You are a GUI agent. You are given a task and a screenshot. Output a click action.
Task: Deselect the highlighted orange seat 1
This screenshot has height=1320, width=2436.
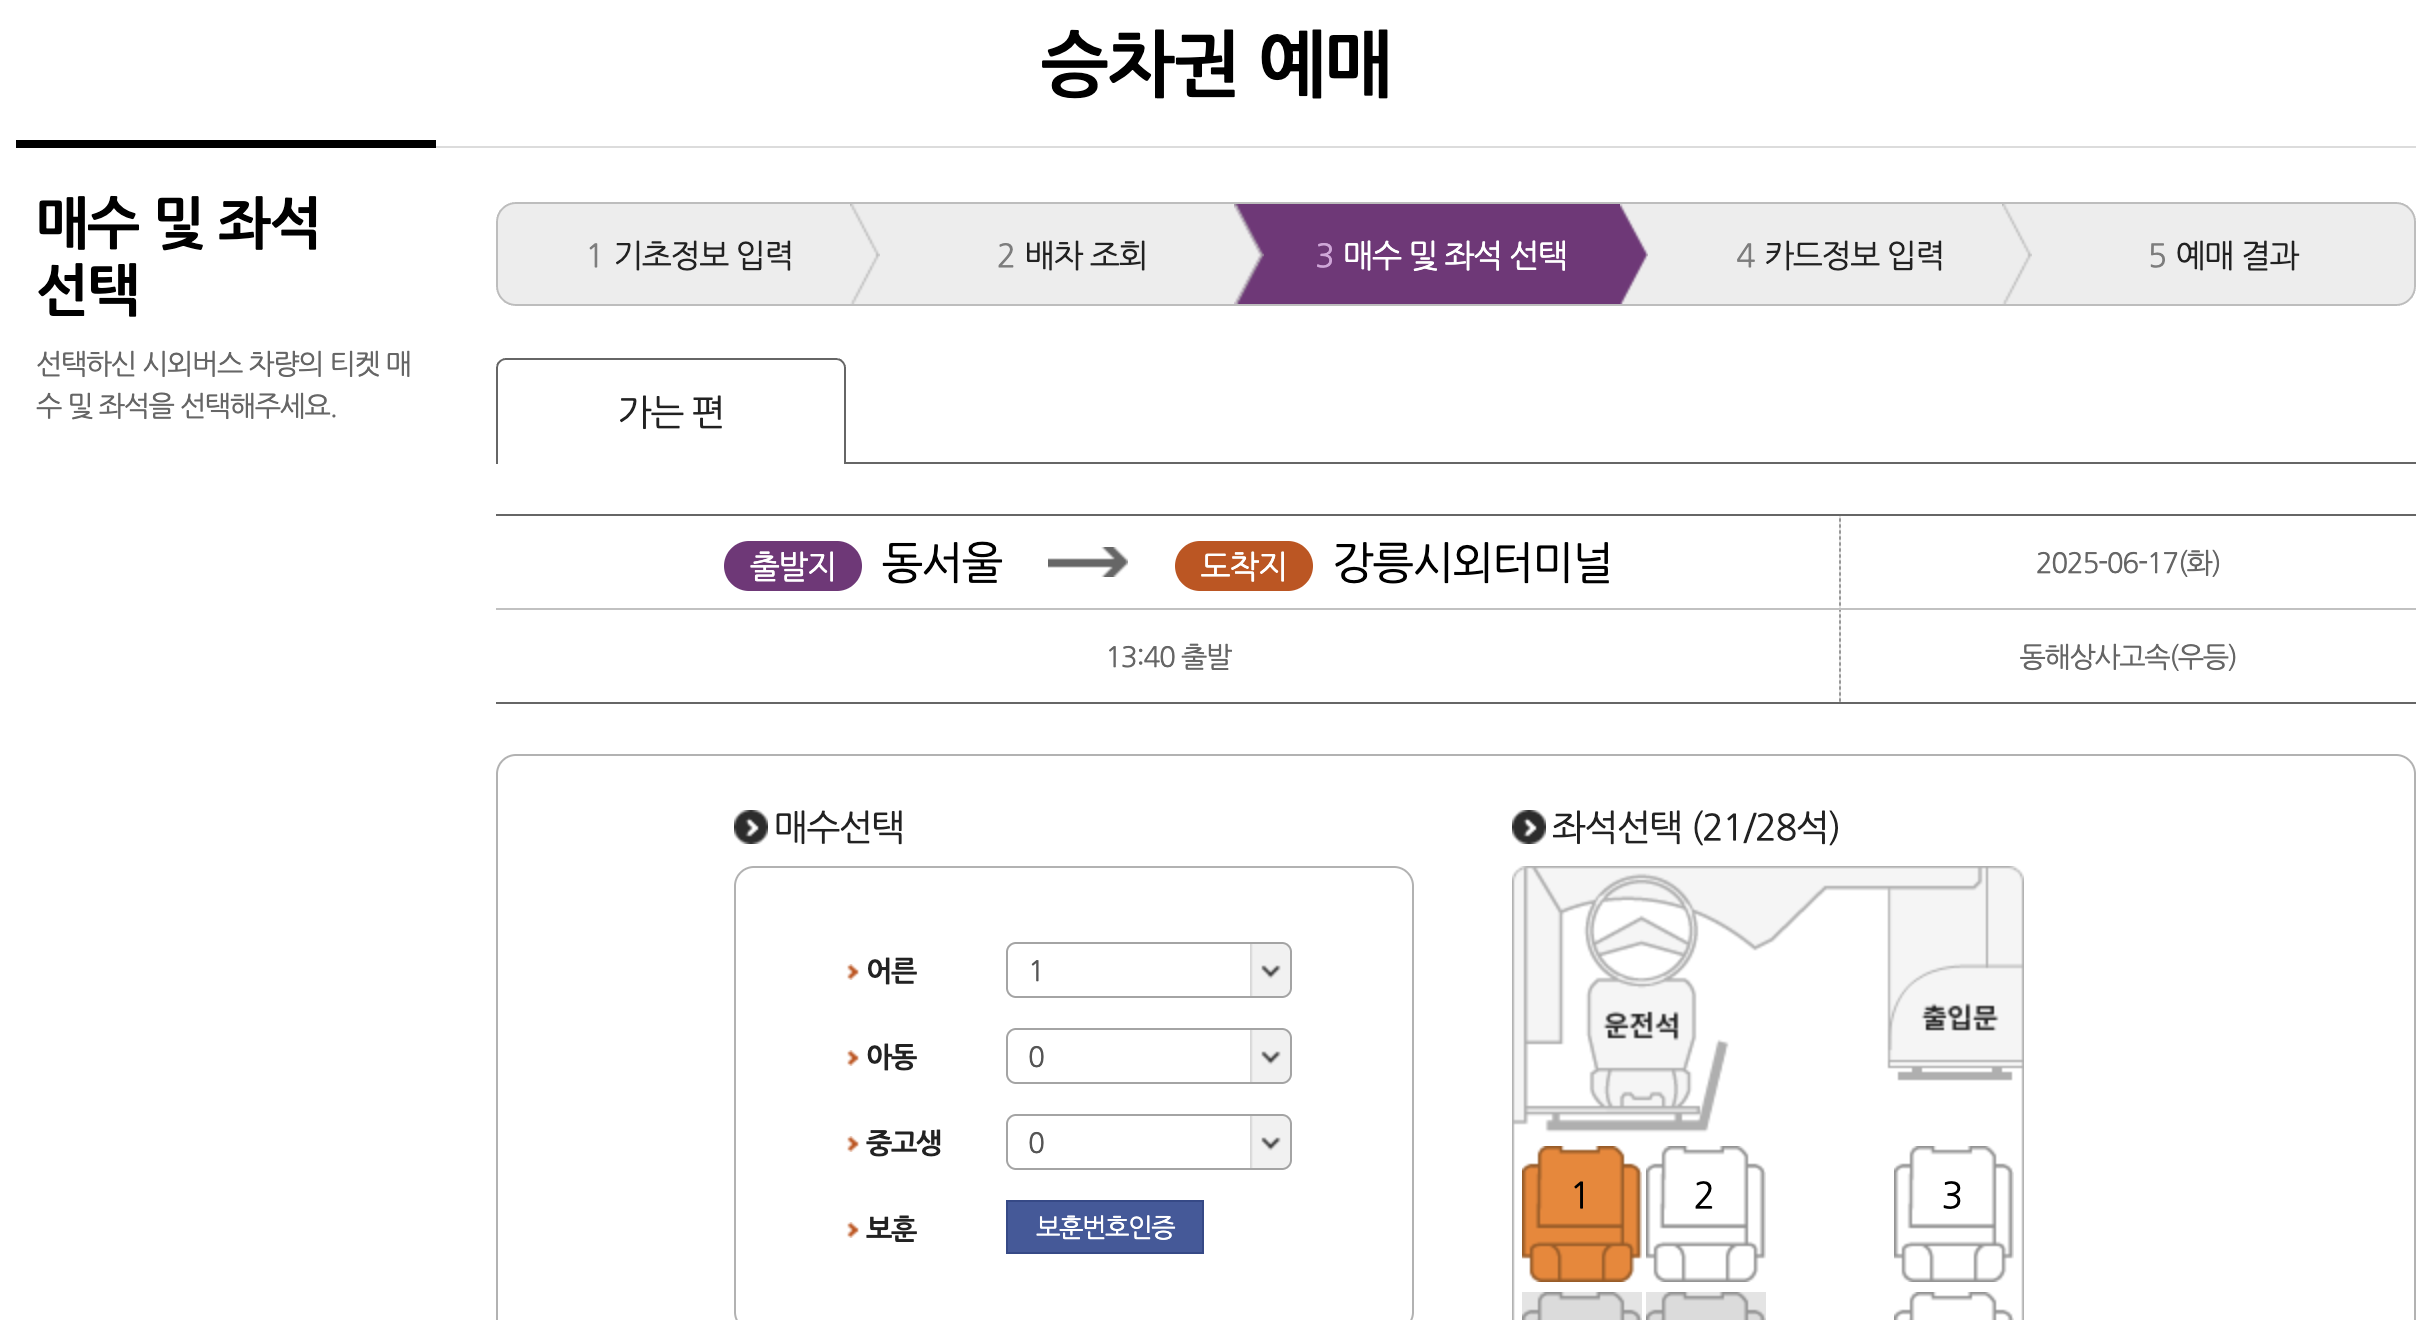pos(1580,1195)
